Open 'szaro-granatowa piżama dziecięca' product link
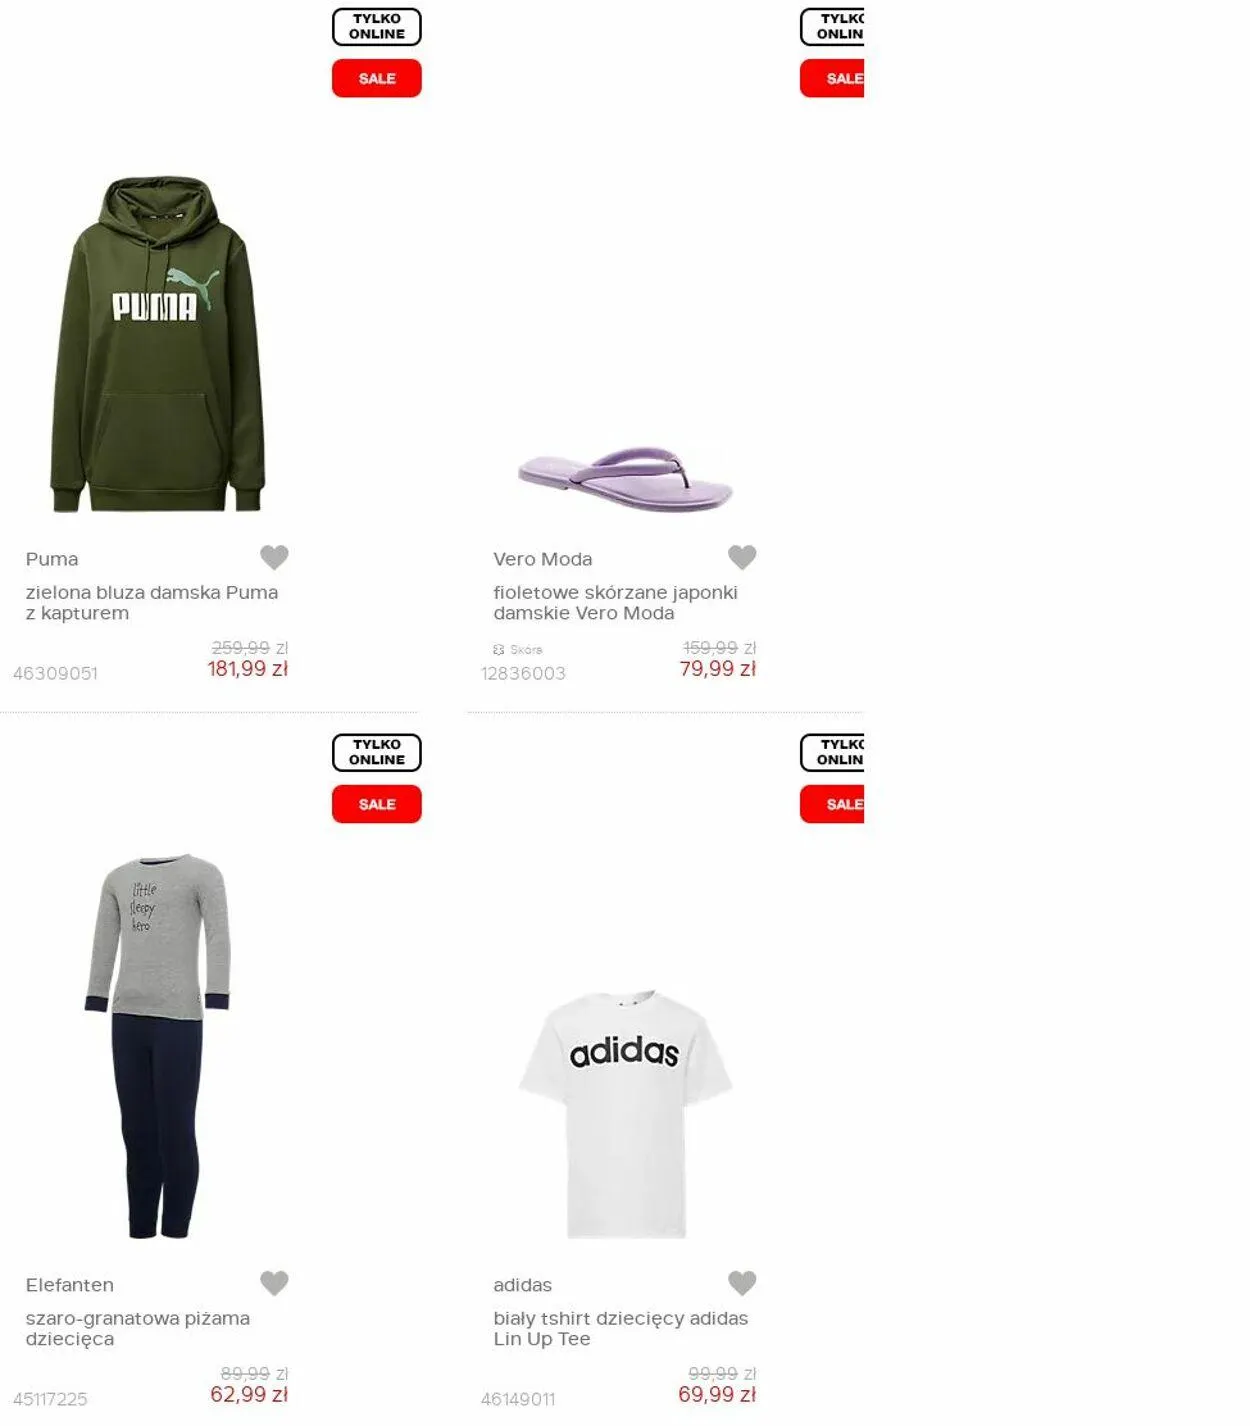The width and height of the screenshot is (1250, 1426). point(138,1329)
